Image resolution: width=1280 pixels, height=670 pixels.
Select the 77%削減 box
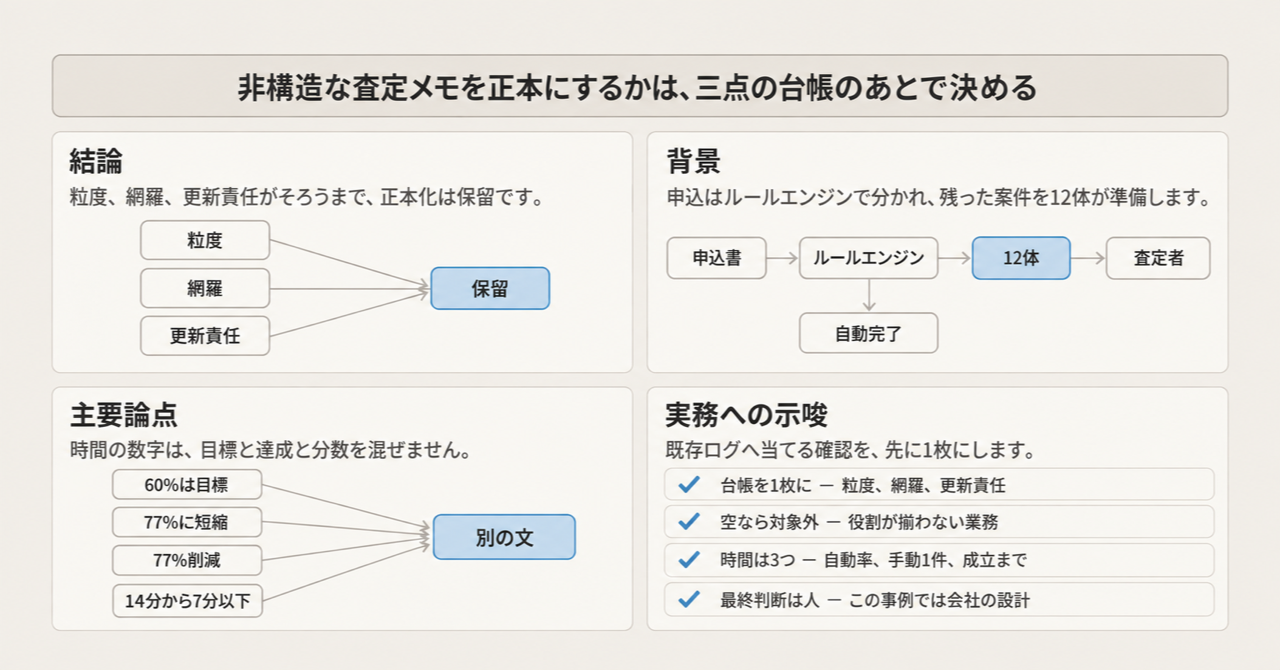pyautogui.click(x=187, y=561)
